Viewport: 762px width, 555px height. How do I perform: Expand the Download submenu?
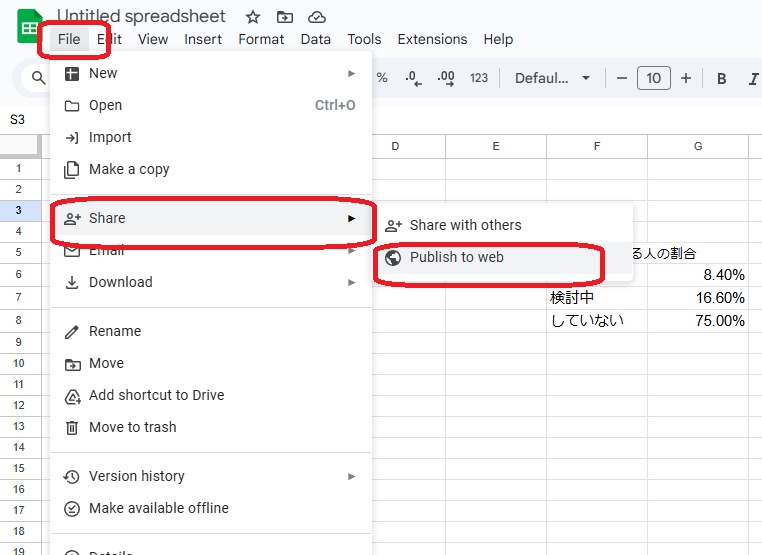(210, 282)
